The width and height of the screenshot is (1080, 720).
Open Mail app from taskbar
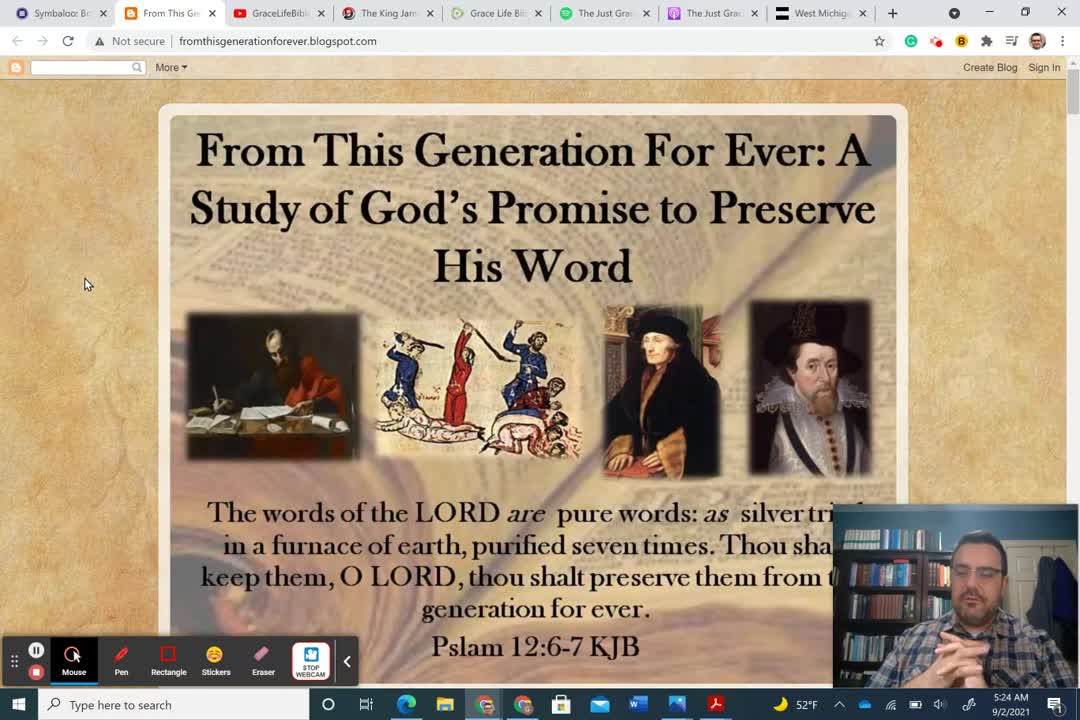click(x=600, y=704)
